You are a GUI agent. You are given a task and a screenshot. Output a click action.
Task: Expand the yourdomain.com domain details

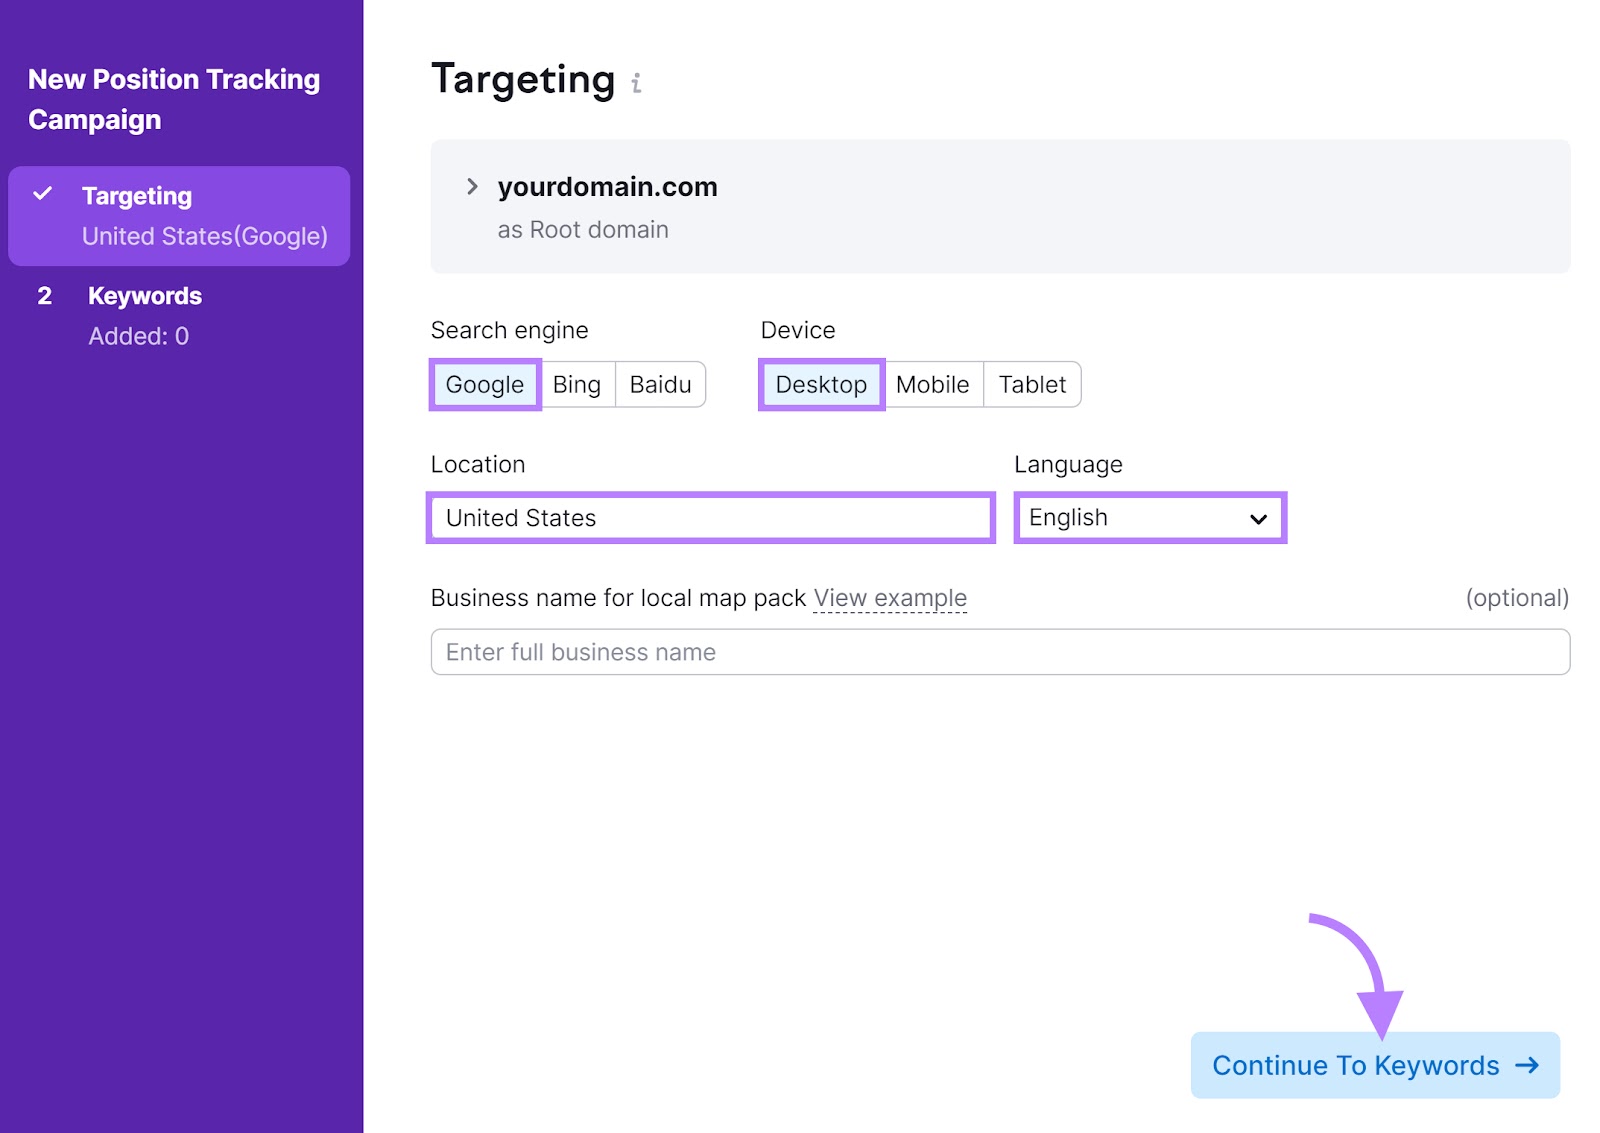(x=470, y=186)
